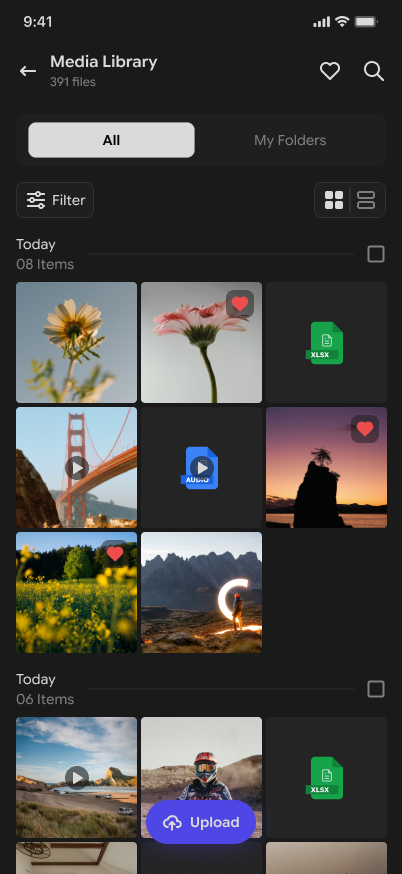Toggle heart on sunset rock silhouette photo
This screenshot has width=402, height=874.
point(365,429)
